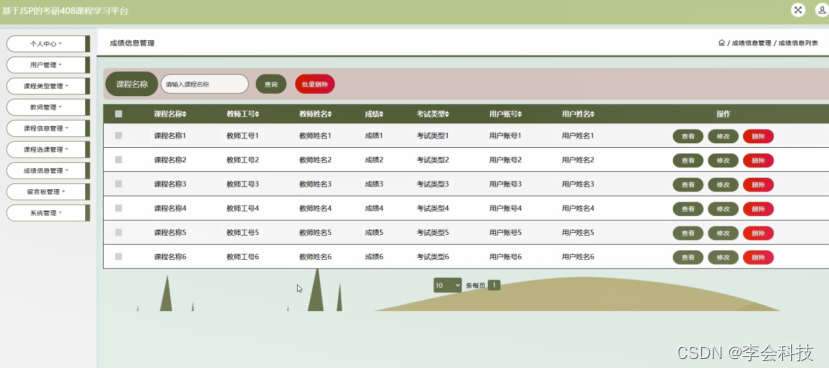
Task: Check the row checkbox for 课程名称4
Action: tap(118, 208)
